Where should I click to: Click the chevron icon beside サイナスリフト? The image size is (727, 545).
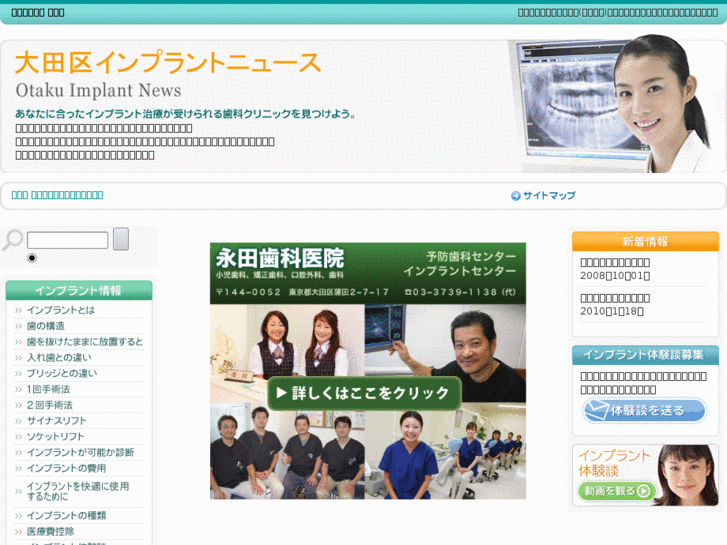click(x=18, y=421)
